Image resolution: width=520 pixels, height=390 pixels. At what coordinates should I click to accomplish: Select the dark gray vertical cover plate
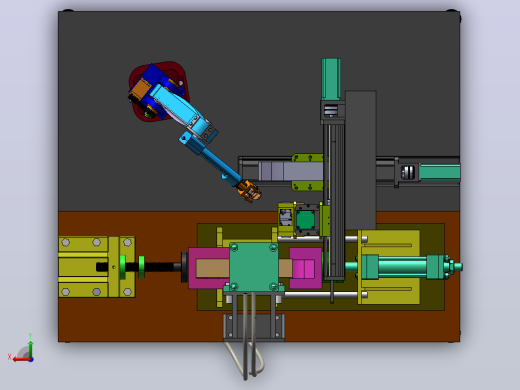coord(361,160)
